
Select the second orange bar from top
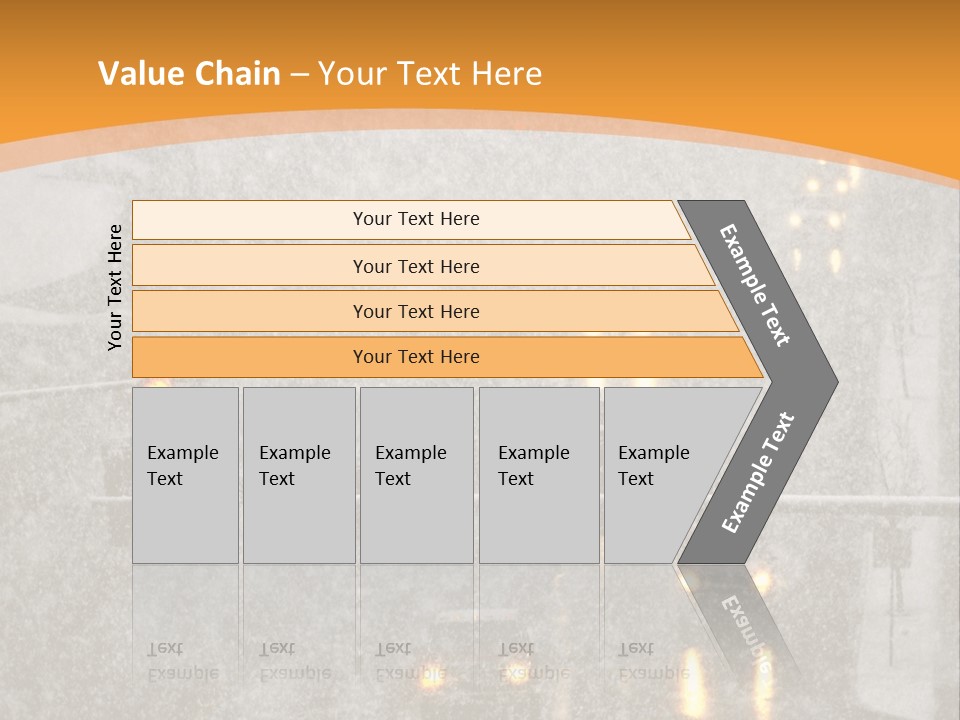point(415,266)
